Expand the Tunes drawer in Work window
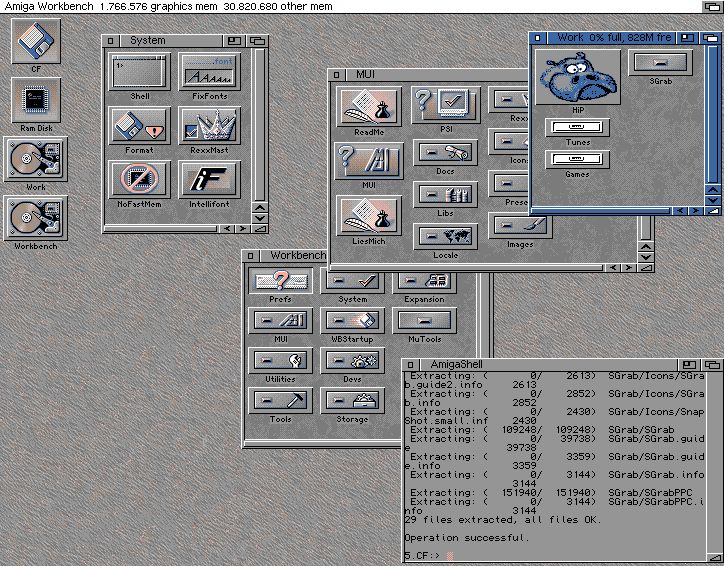The image size is (724, 566). (x=577, y=128)
